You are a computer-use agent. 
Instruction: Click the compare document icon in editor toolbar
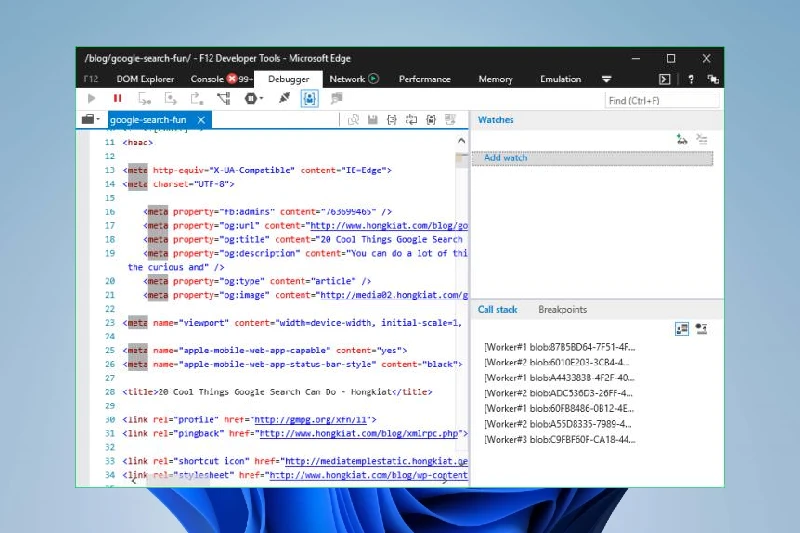[353, 120]
